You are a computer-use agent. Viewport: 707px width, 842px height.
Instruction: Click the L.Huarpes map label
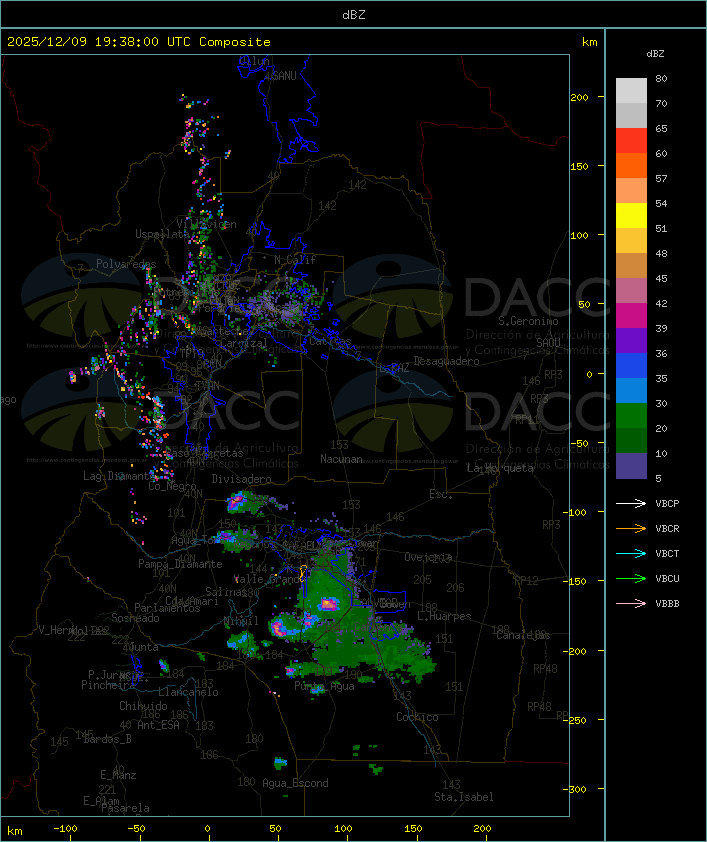(444, 616)
